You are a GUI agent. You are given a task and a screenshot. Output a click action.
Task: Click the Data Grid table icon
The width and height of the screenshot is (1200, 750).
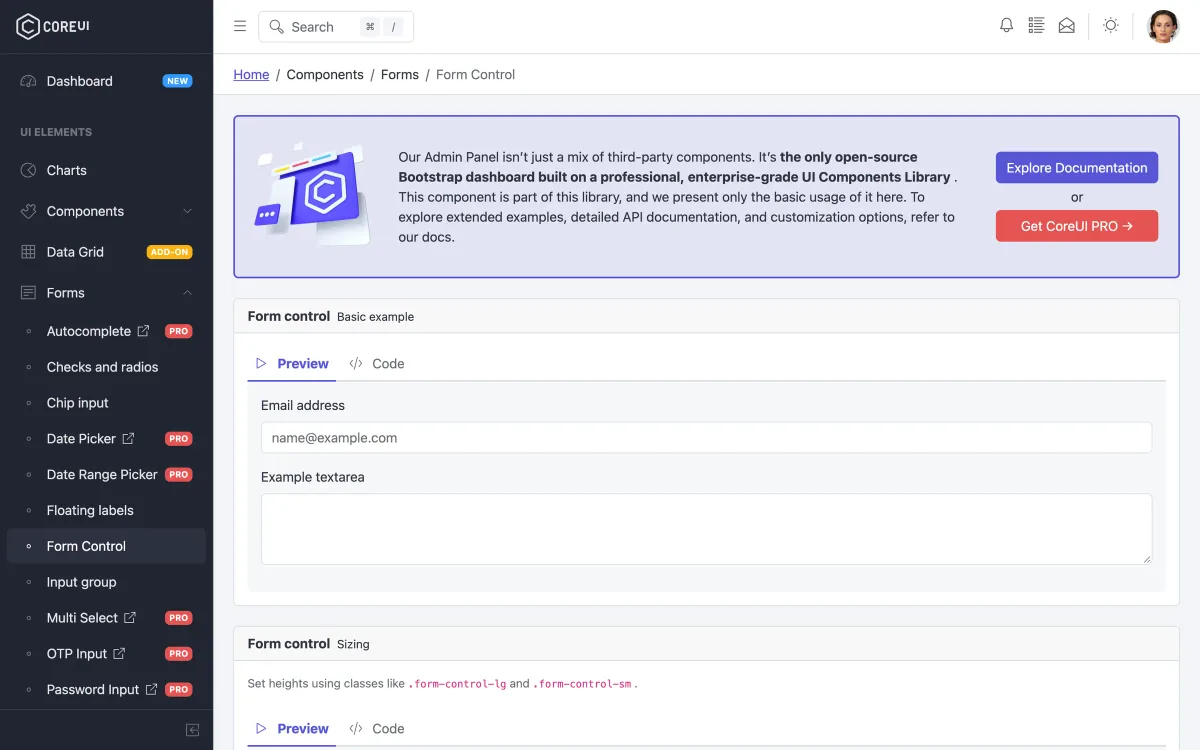28,252
